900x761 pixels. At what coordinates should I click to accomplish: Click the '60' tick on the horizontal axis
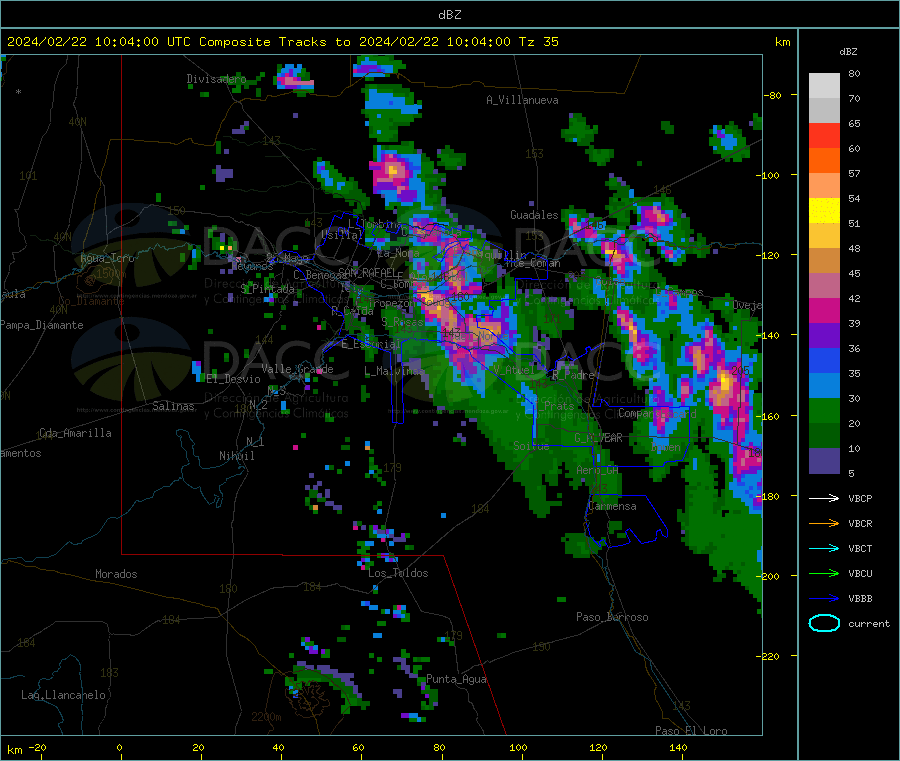[358, 747]
